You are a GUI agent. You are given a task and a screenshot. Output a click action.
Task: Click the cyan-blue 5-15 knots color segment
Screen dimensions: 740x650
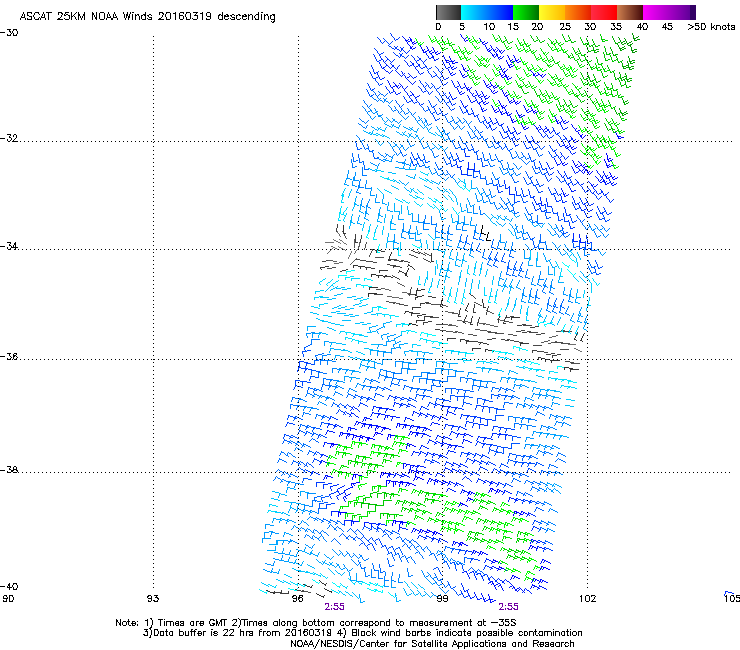click(486, 12)
